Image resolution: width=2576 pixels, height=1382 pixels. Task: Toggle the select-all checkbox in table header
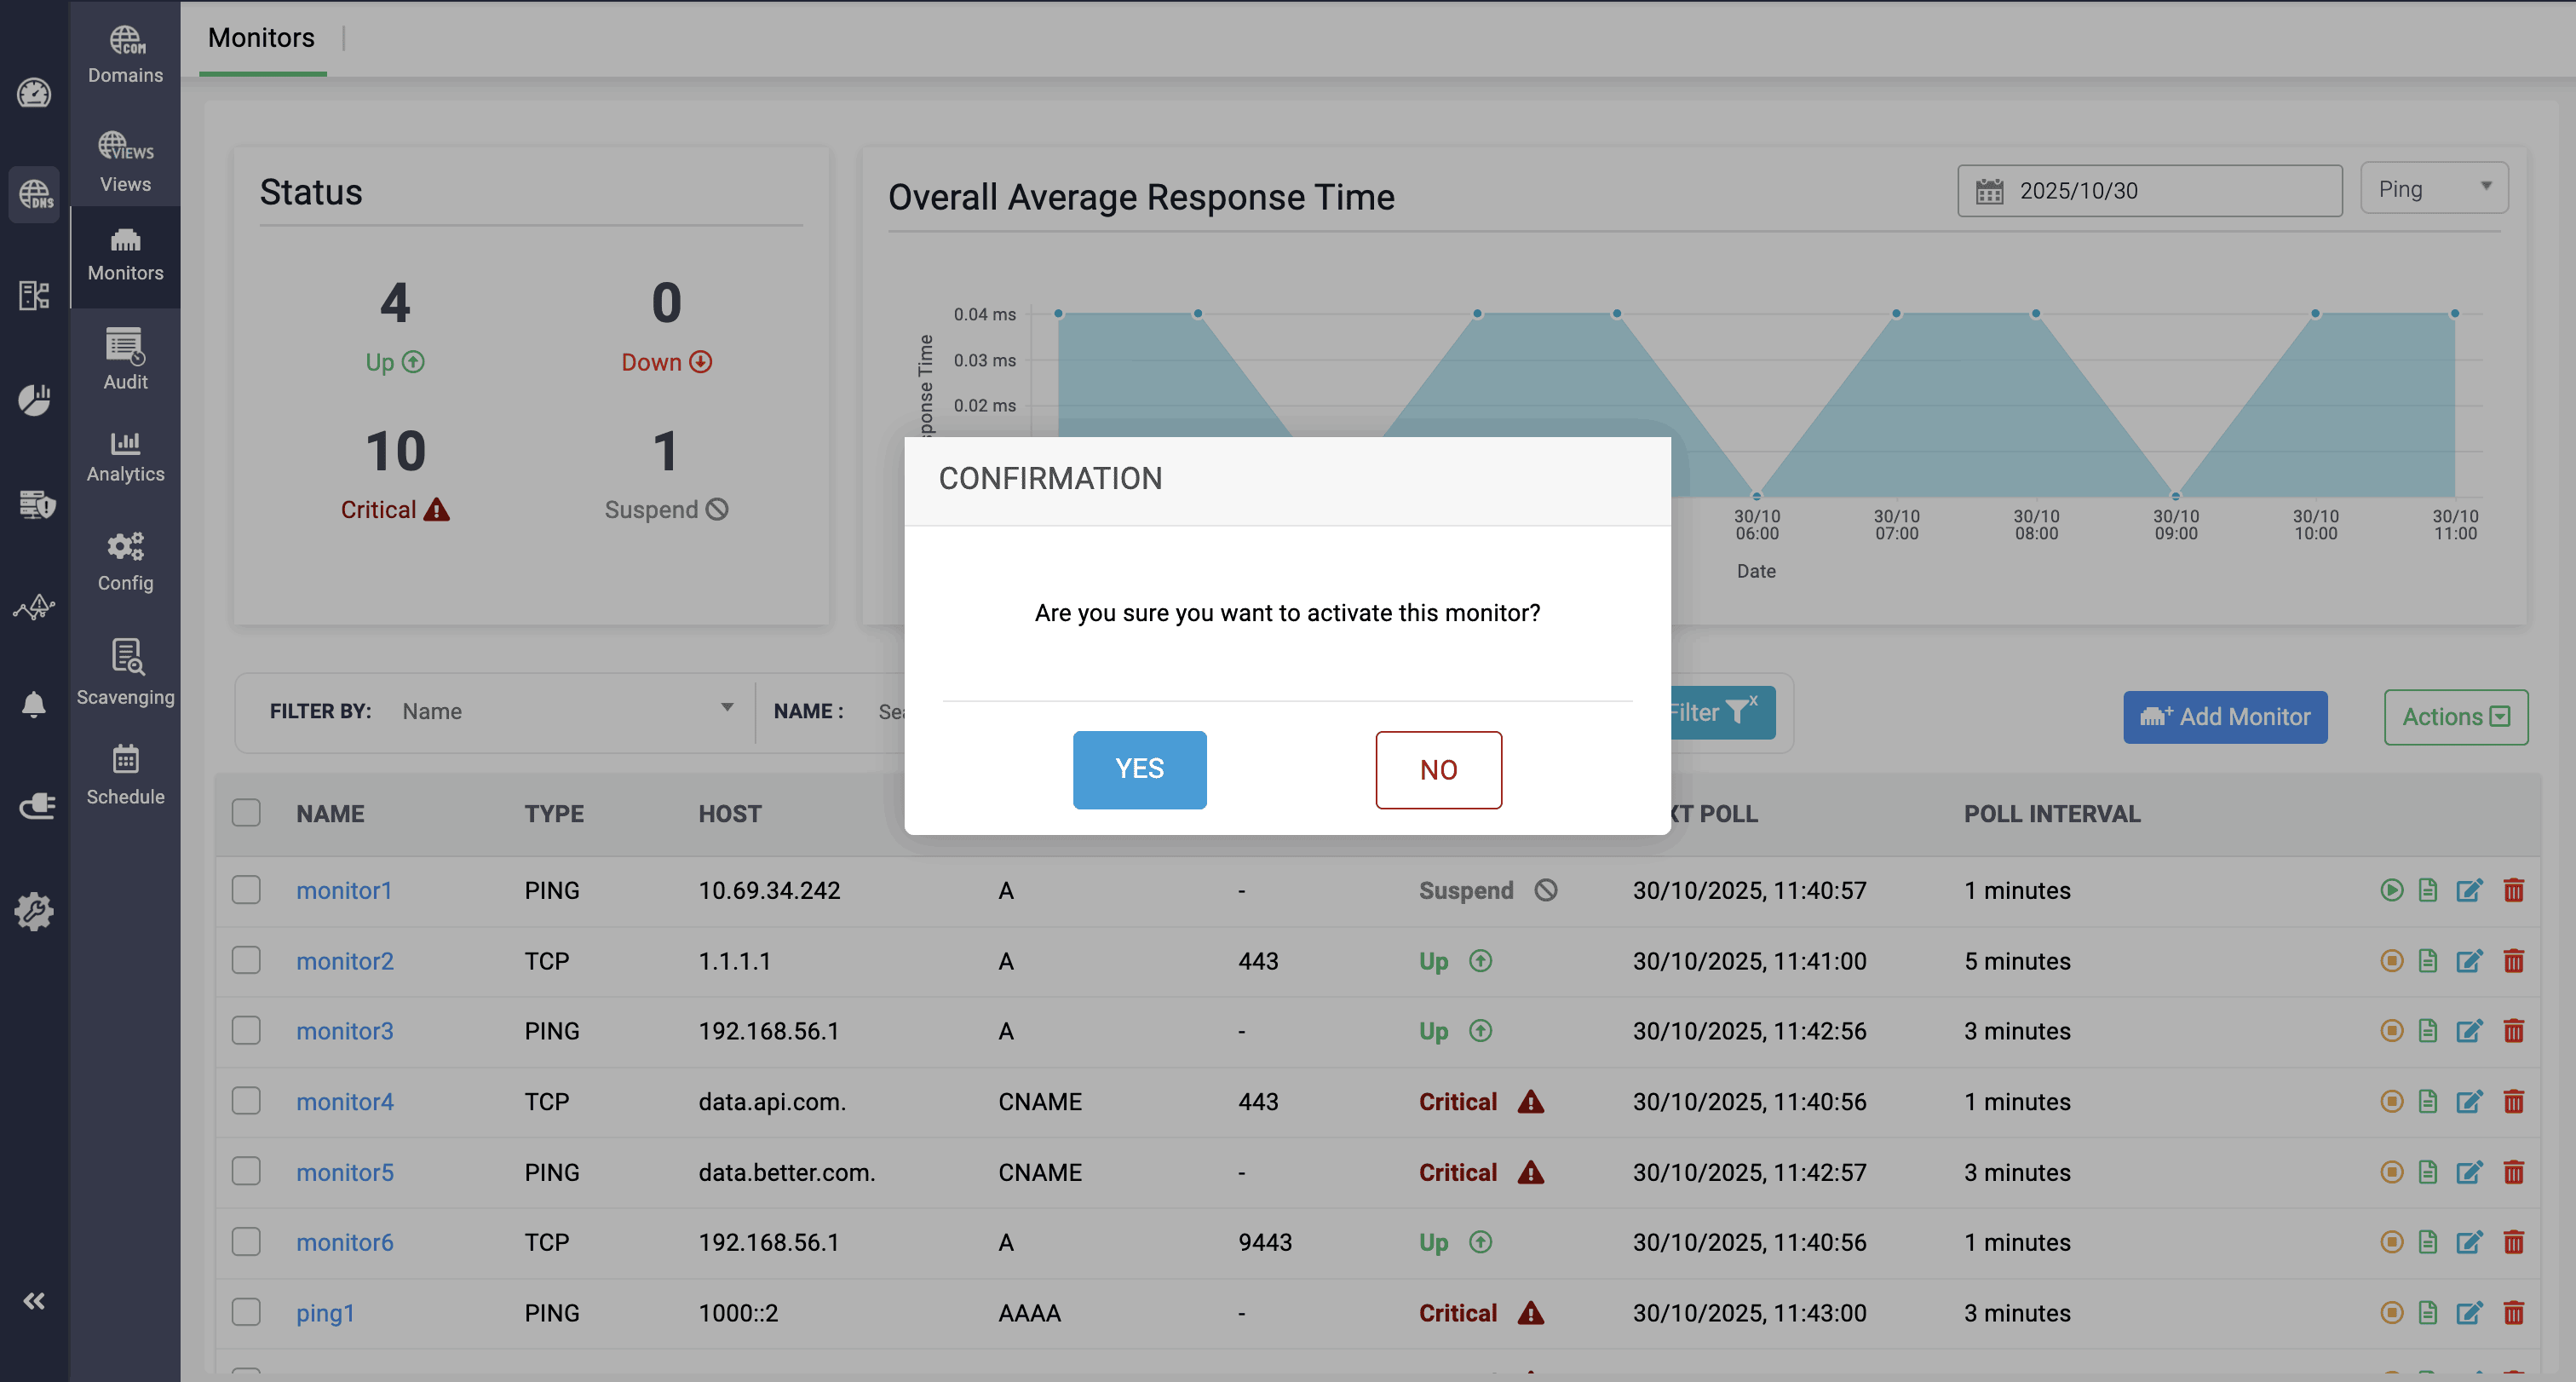tap(246, 813)
